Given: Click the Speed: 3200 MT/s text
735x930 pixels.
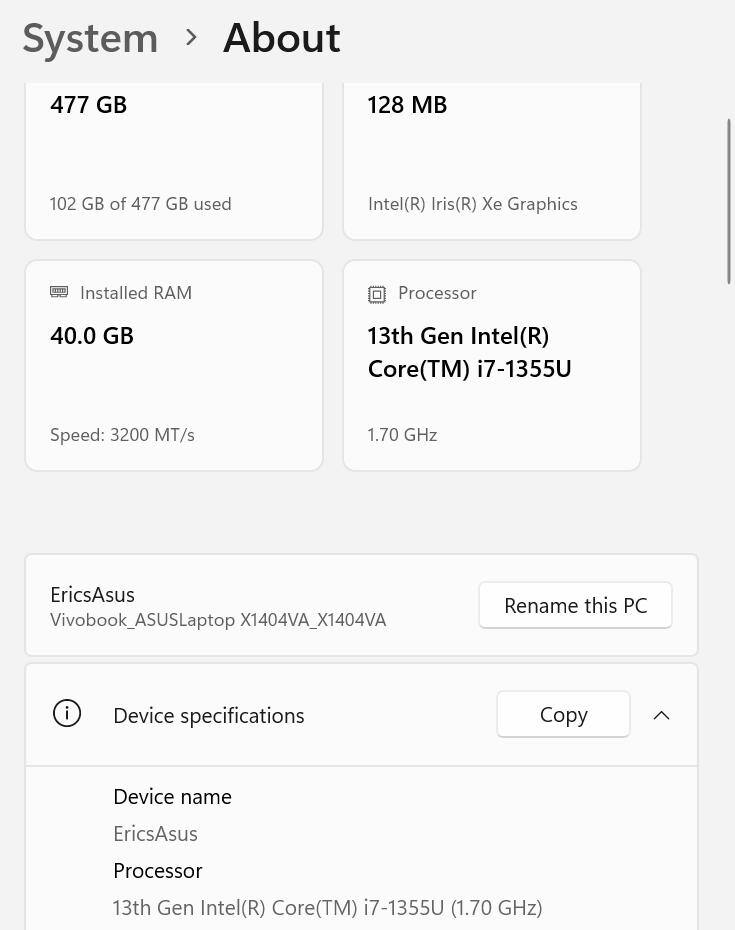Looking at the screenshot, I should pyautogui.click(x=122, y=435).
